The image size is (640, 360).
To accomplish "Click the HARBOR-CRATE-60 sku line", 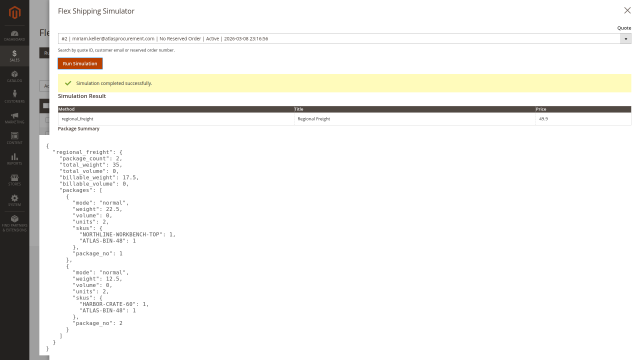I will coord(114,304).
